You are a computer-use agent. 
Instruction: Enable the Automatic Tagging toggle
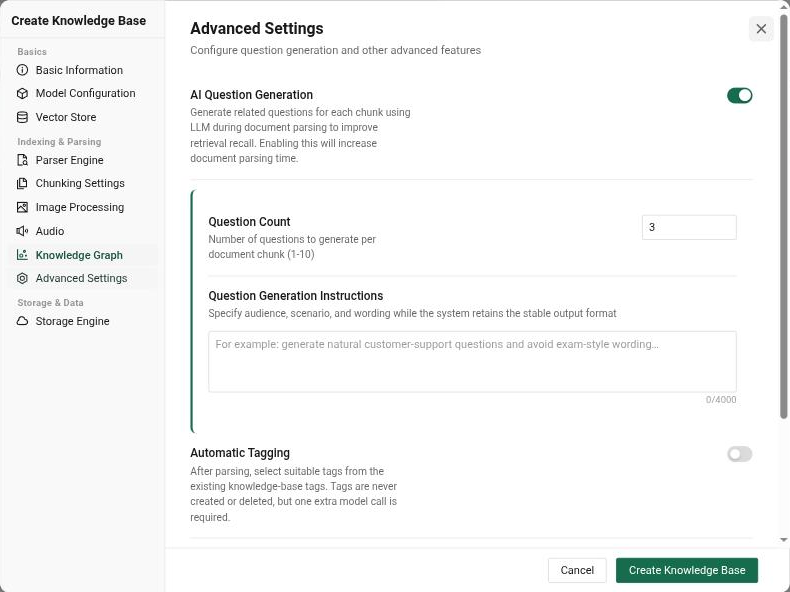coord(739,454)
